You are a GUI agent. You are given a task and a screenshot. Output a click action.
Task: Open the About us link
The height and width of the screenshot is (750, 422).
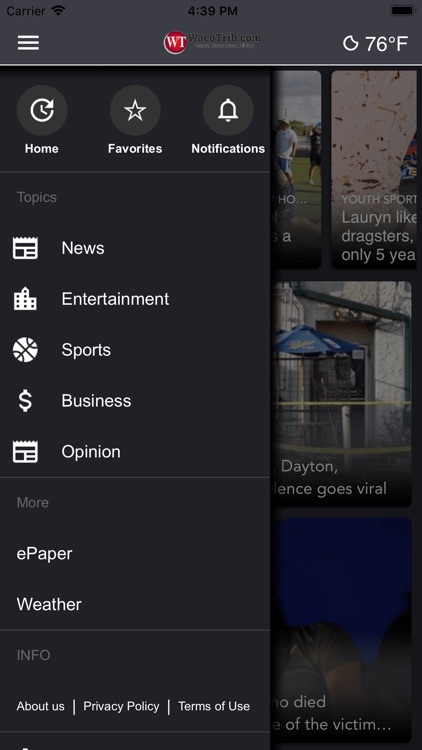41,706
